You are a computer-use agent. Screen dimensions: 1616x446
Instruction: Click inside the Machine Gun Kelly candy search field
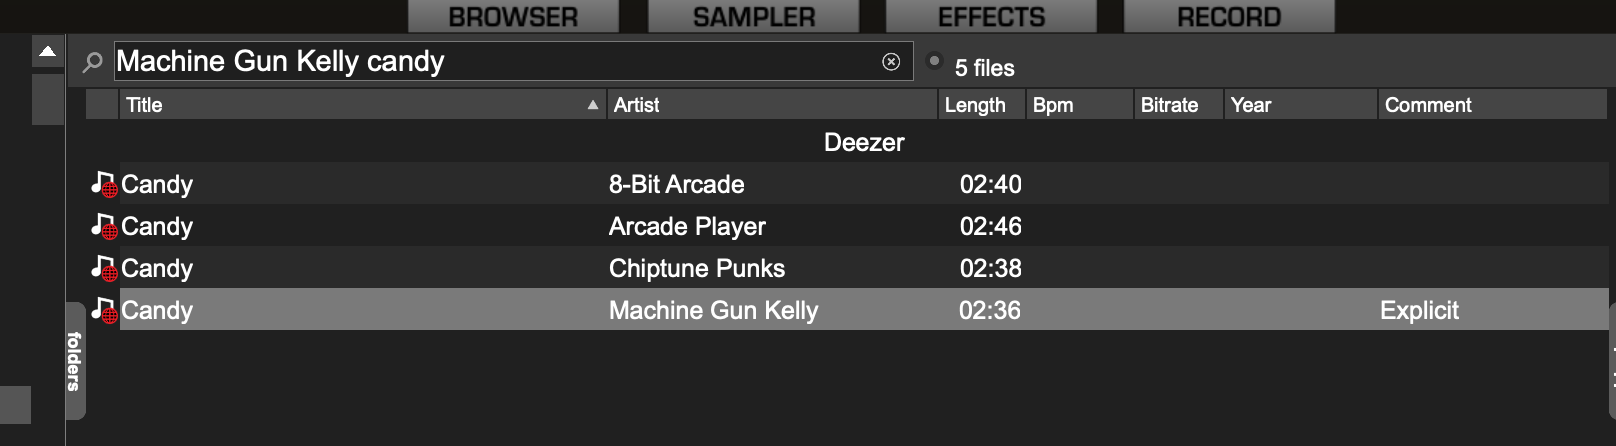(x=498, y=62)
